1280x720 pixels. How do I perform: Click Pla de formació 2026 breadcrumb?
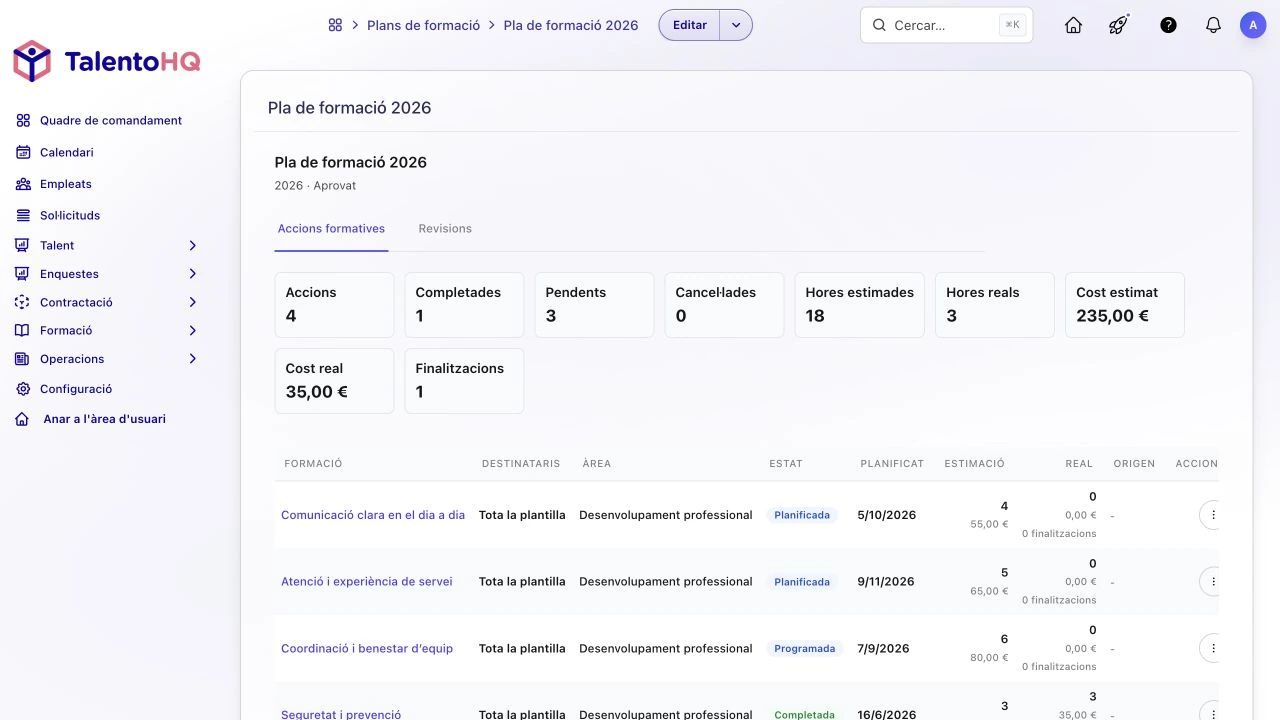pyautogui.click(x=571, y=25)
